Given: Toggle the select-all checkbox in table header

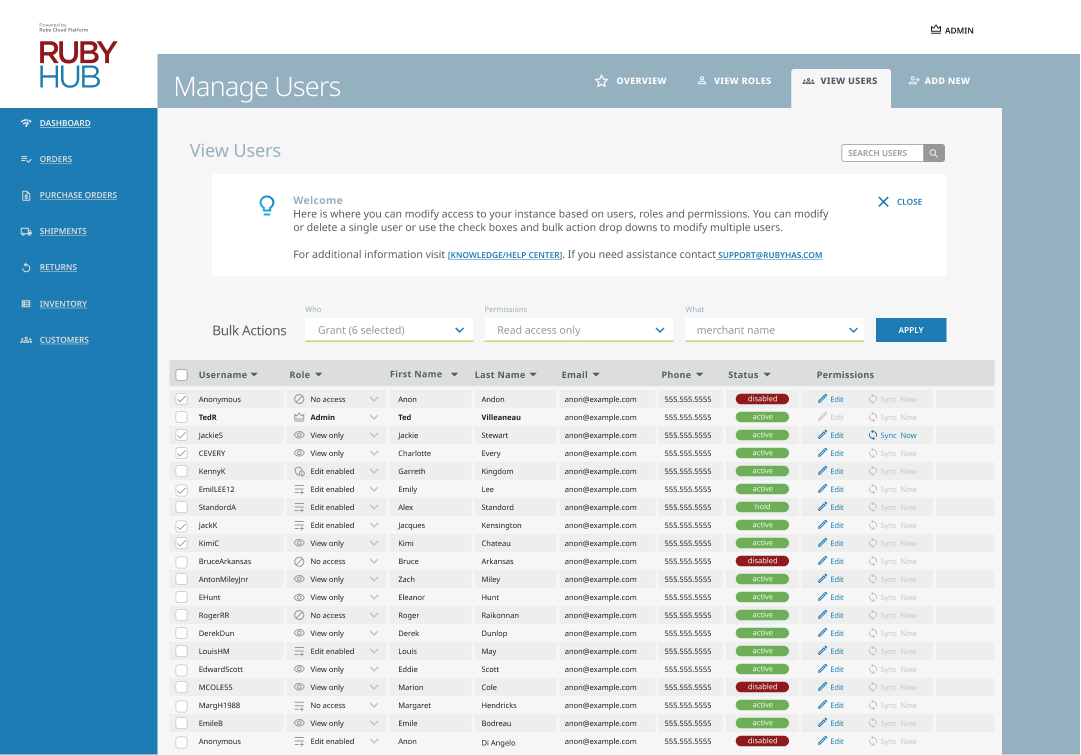Looking at the screenshot, I should (x=181, y=375).
